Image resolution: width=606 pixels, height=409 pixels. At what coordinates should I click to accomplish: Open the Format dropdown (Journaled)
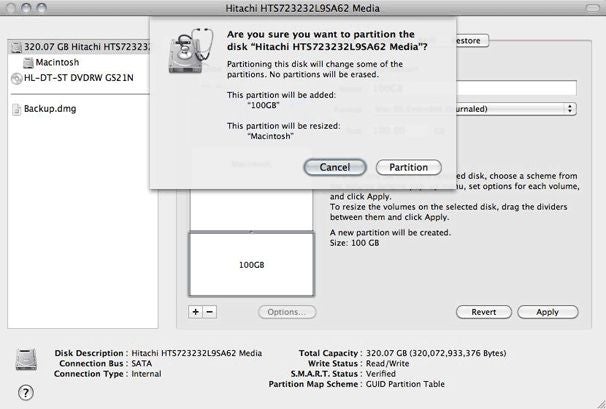pyautogui.click(x=514, y=109)
